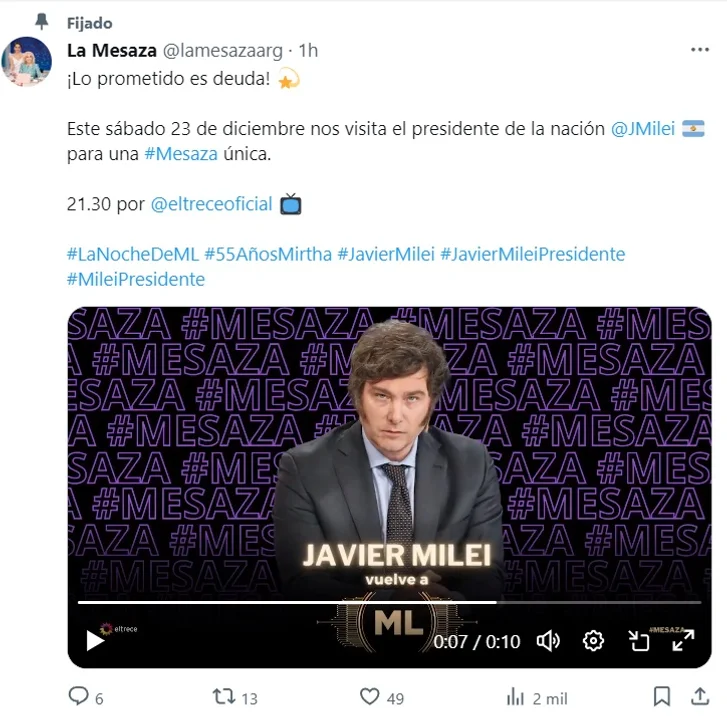Screen dimensions: 727x720
Task: Like the tweet with the heart icon
Action: click(370, 696)
